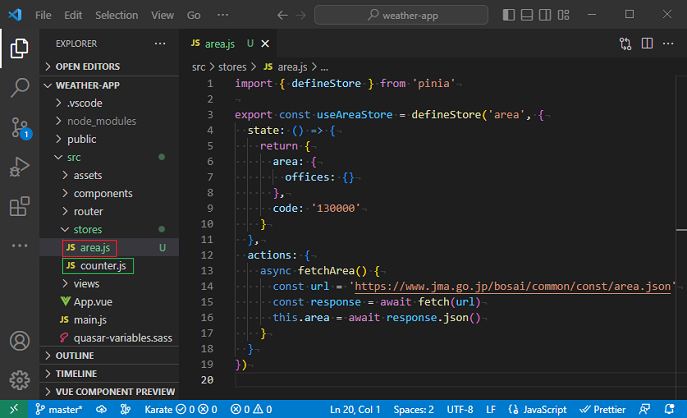Image resolution: width=687 pixels, height=418 pixels.
Task: Open the File menu
Action: click(x=43, y=15)
